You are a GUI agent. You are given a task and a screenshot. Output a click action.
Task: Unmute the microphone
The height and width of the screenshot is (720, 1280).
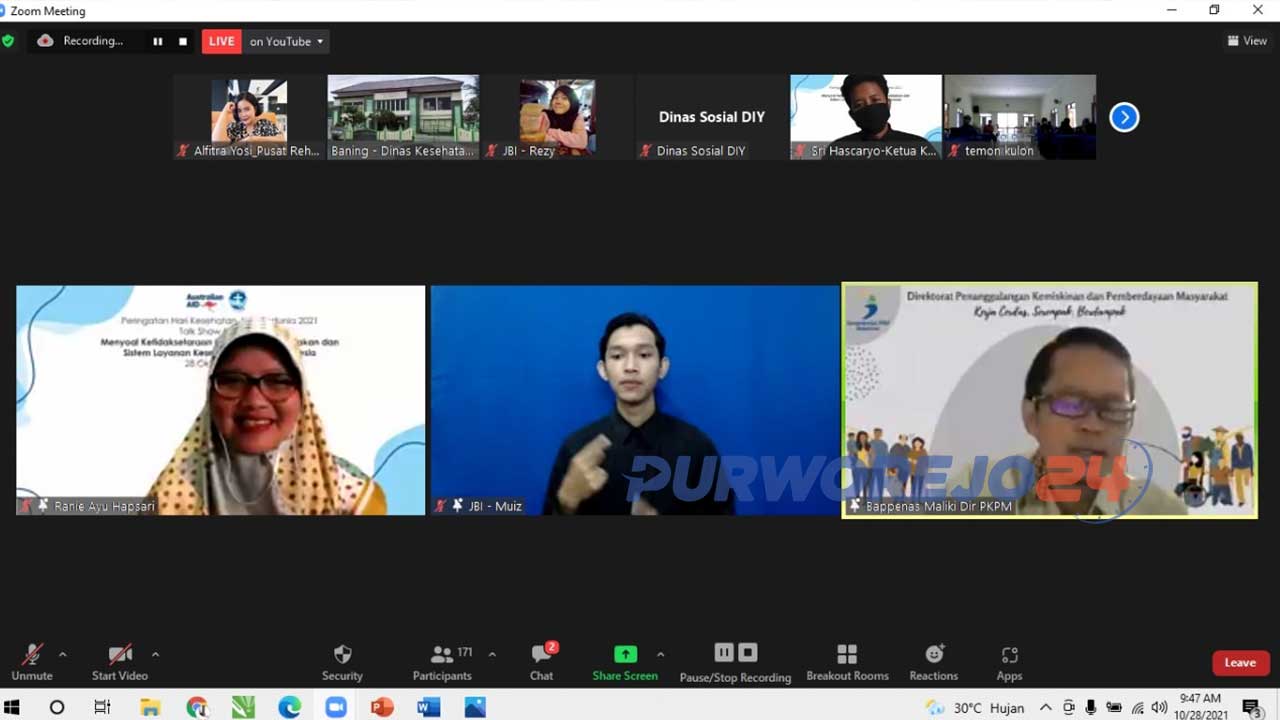click(32, 662)
